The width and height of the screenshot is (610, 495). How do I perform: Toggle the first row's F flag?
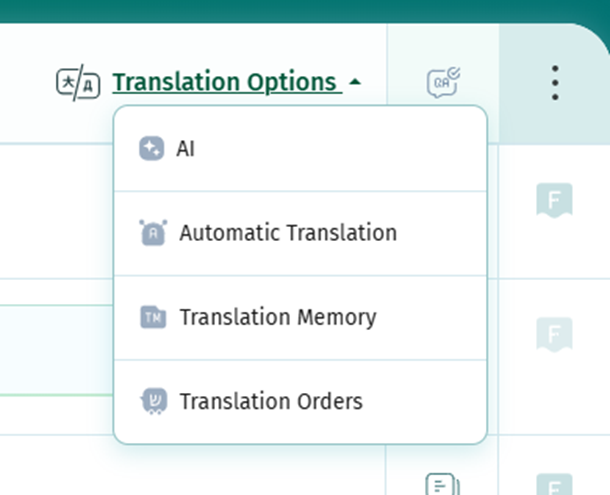pos(554,201)
